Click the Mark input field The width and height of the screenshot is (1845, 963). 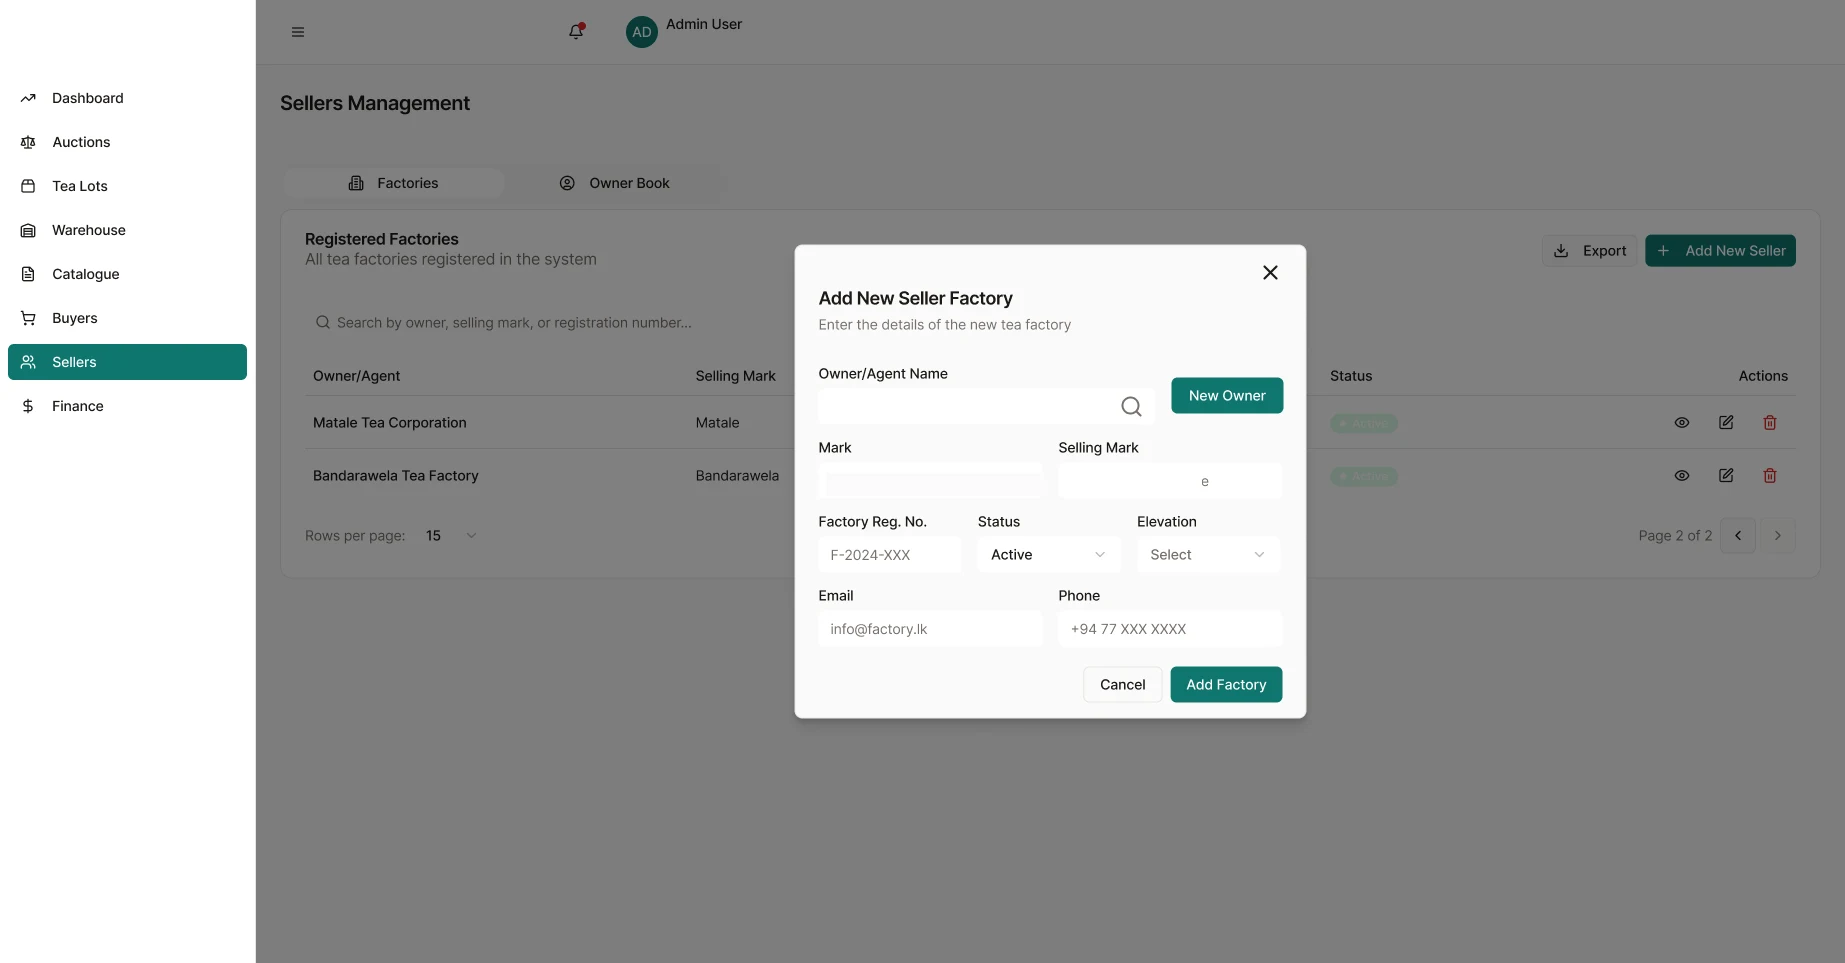pos(930,480)
